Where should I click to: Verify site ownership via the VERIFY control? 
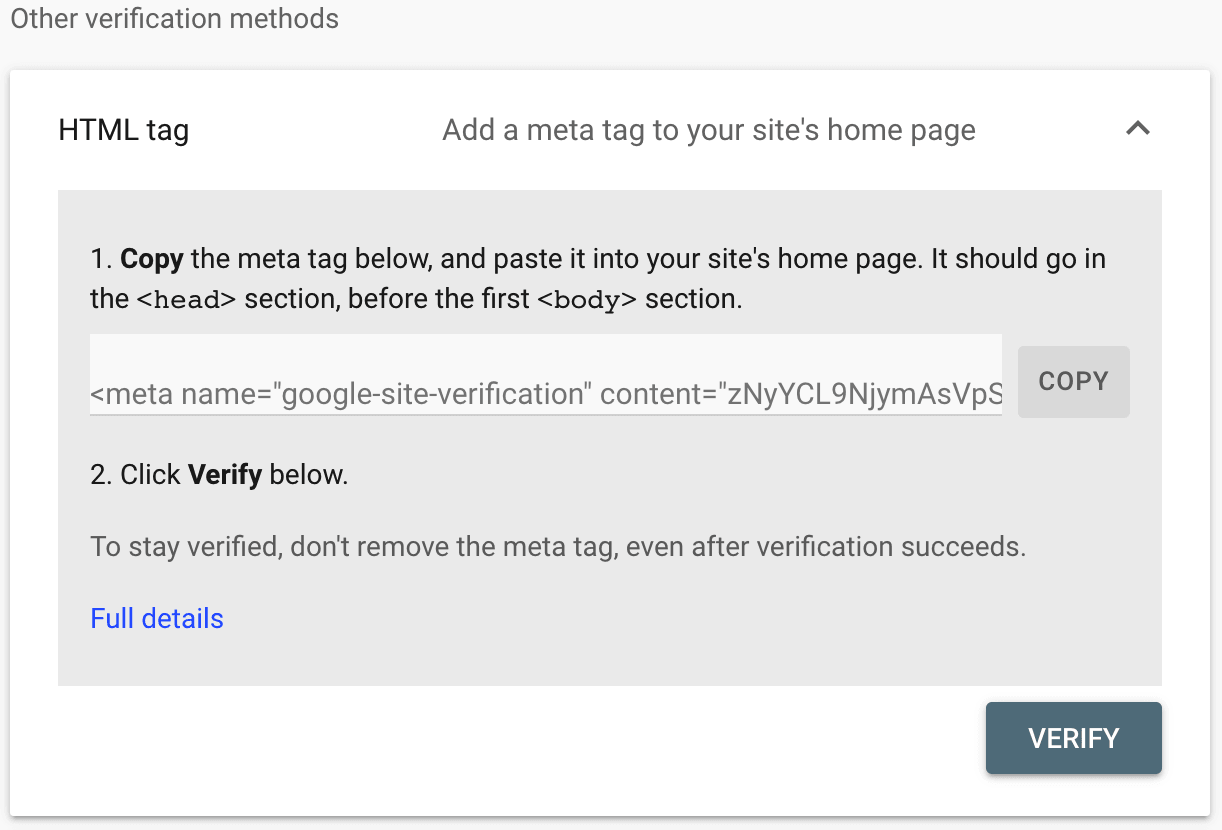1073,738
